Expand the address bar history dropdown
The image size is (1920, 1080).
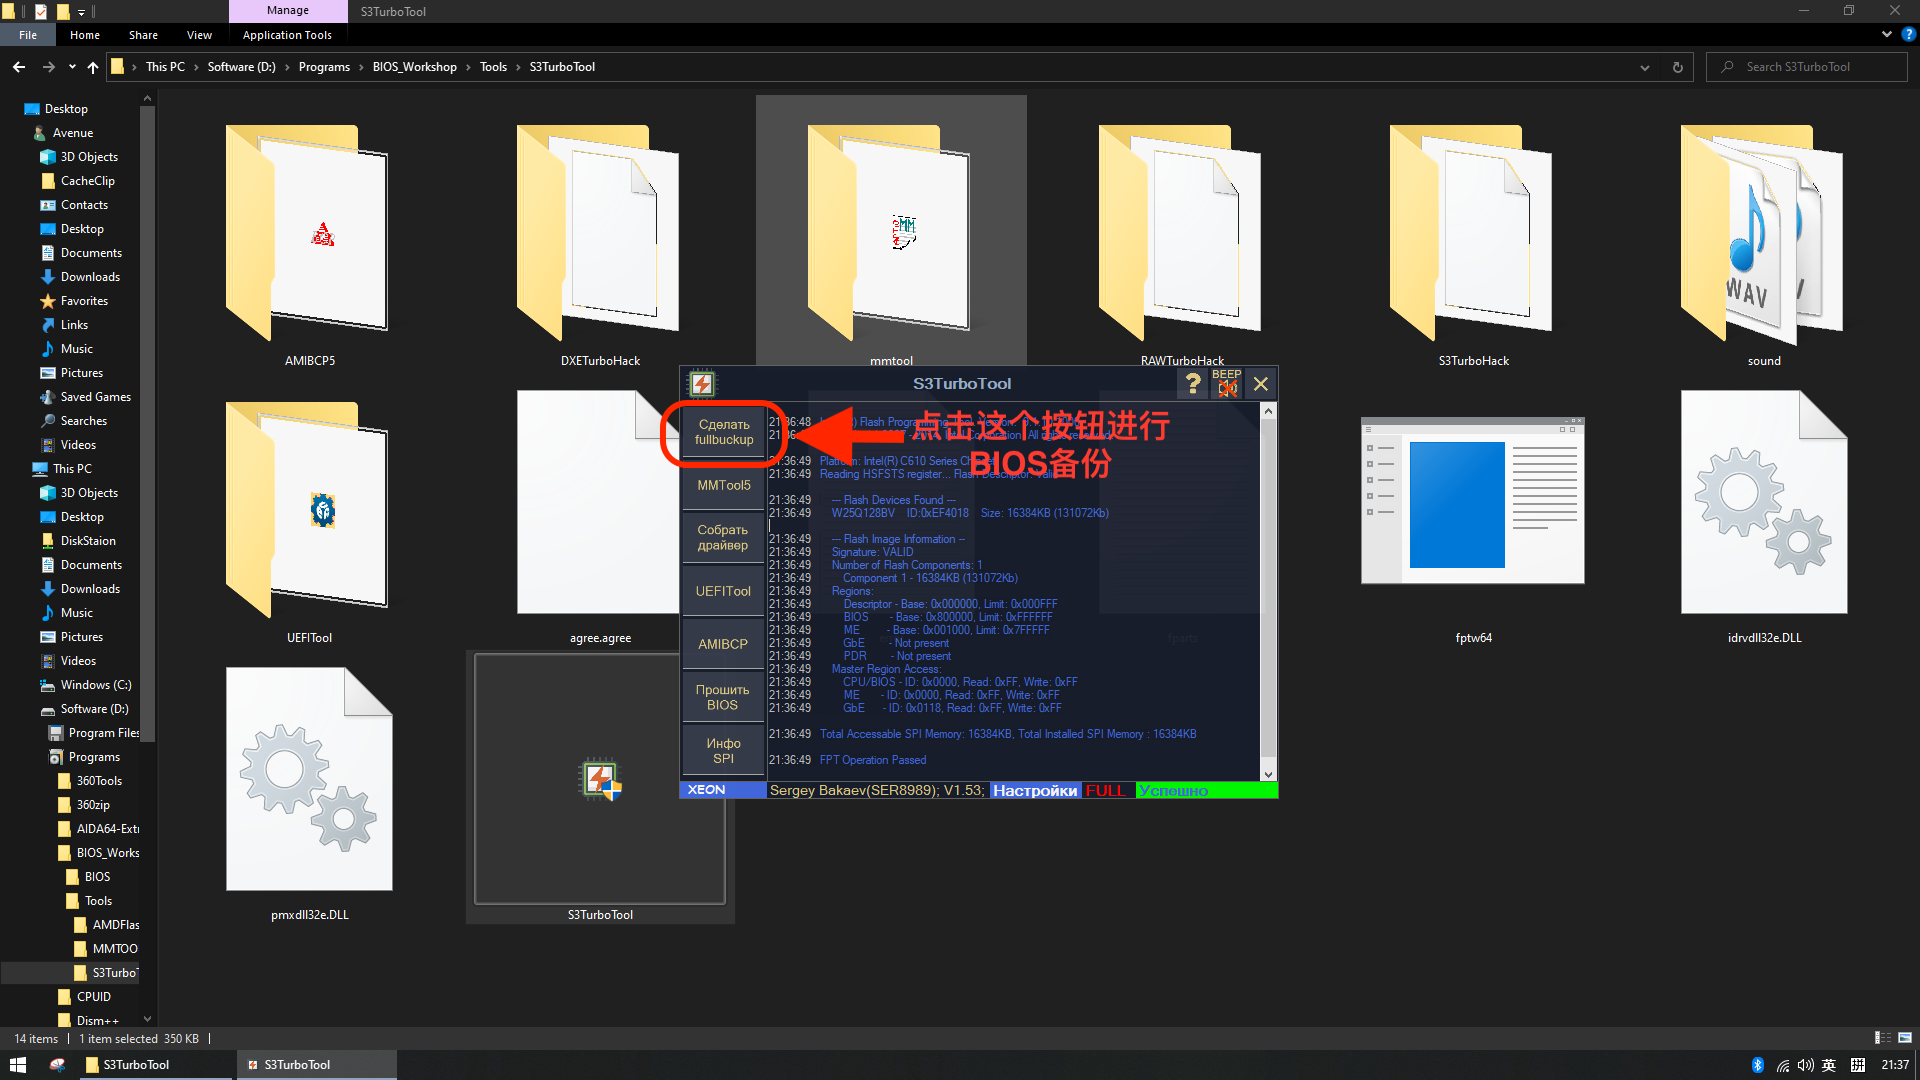click(1645, 67)
